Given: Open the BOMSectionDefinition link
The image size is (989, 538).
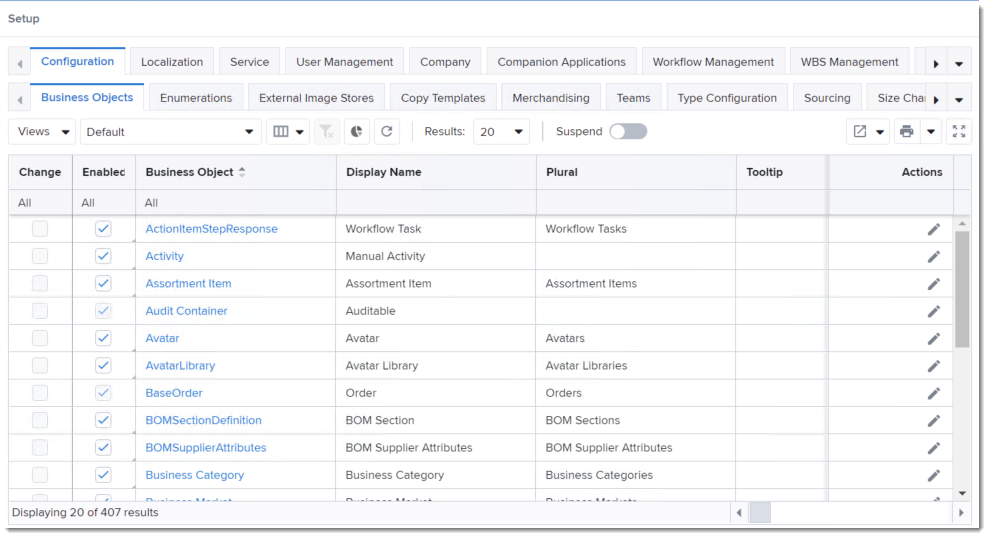Looking at the screenshot, I should click(x=203, y=421).
